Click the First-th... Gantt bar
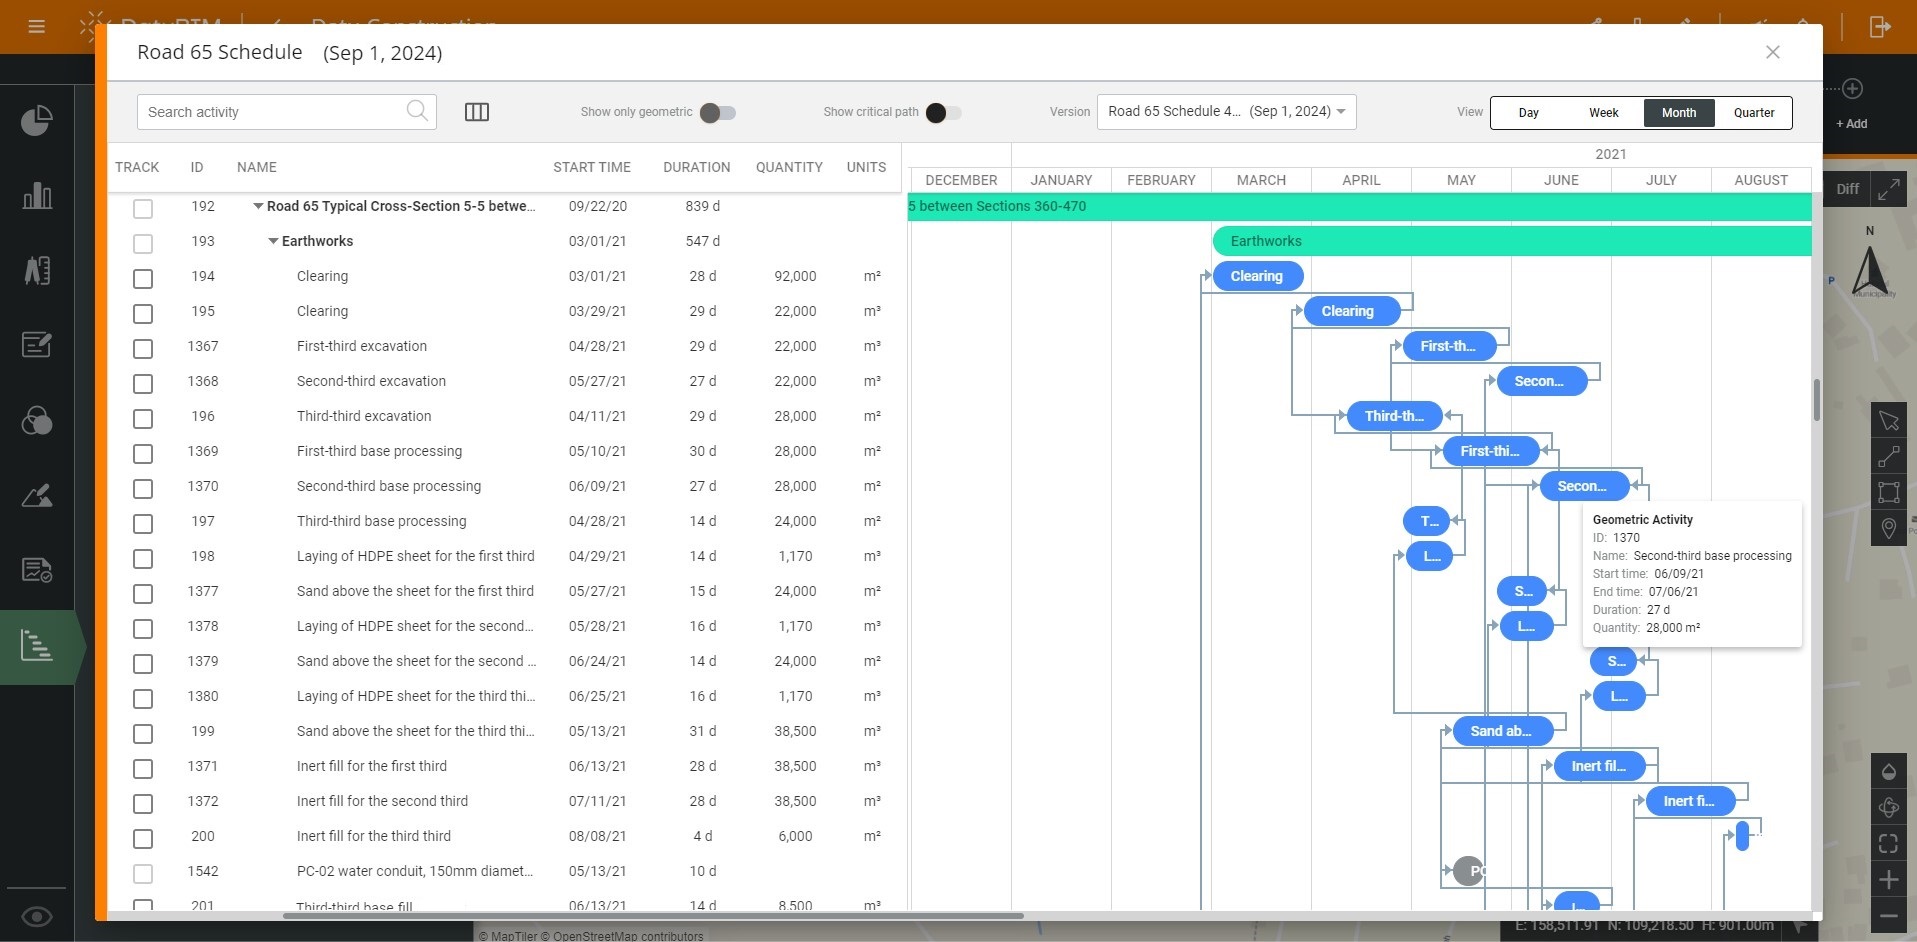Screen dimensions: 1917x942 pyautogui.click(x=1450, y=346)
